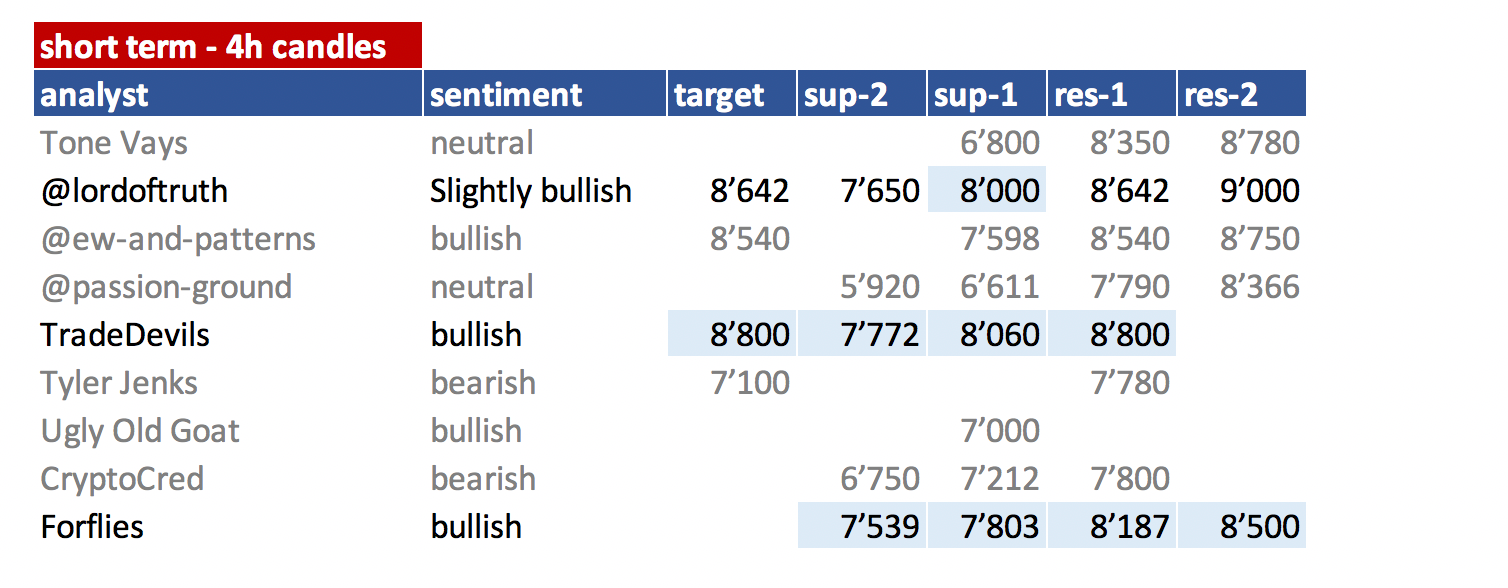Image resolution: width=1508 pixels, height=588 pixels.
Task: Click Forflies sup-2 cell 7'539
Action: (x=862, y=526)
